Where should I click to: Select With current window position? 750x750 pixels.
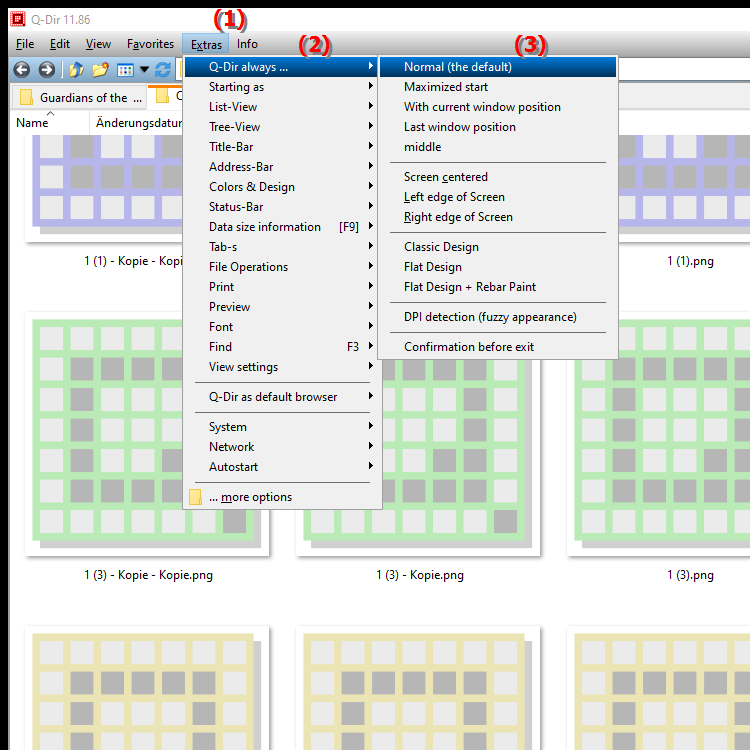click(498, 107)
